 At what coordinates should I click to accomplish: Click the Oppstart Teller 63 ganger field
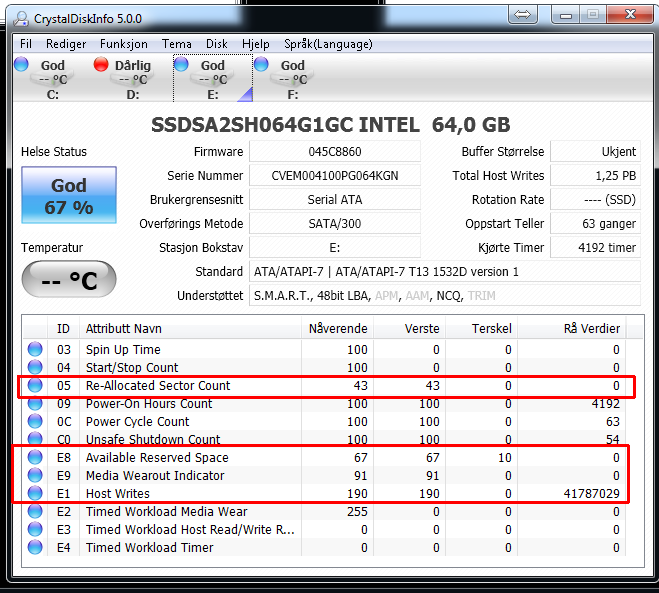click(x=596, y=223)
